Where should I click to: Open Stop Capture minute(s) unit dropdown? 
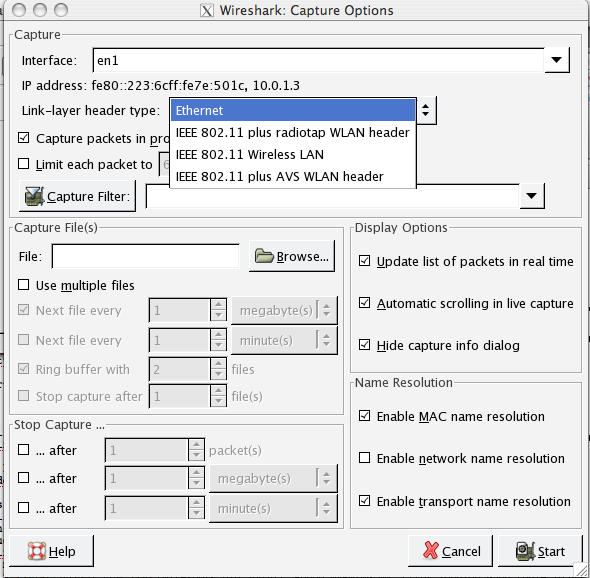pos(273,508)
